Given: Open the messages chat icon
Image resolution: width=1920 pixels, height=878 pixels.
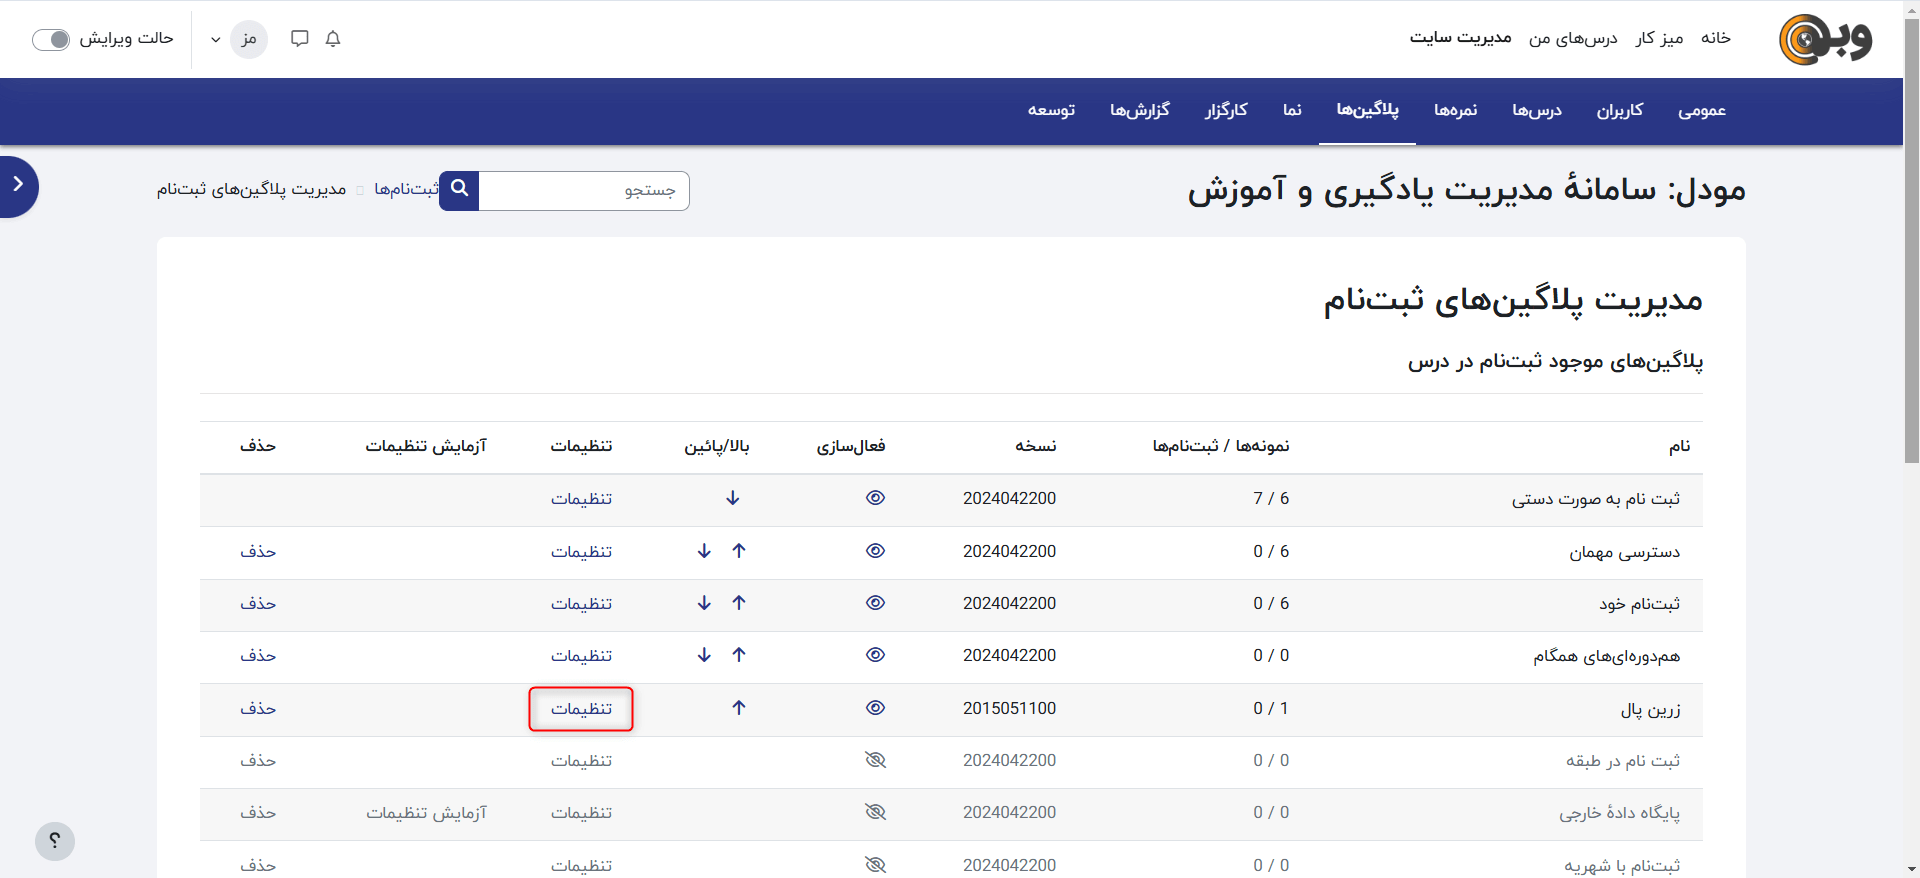Looking at the screenshot, I should 299,39.
